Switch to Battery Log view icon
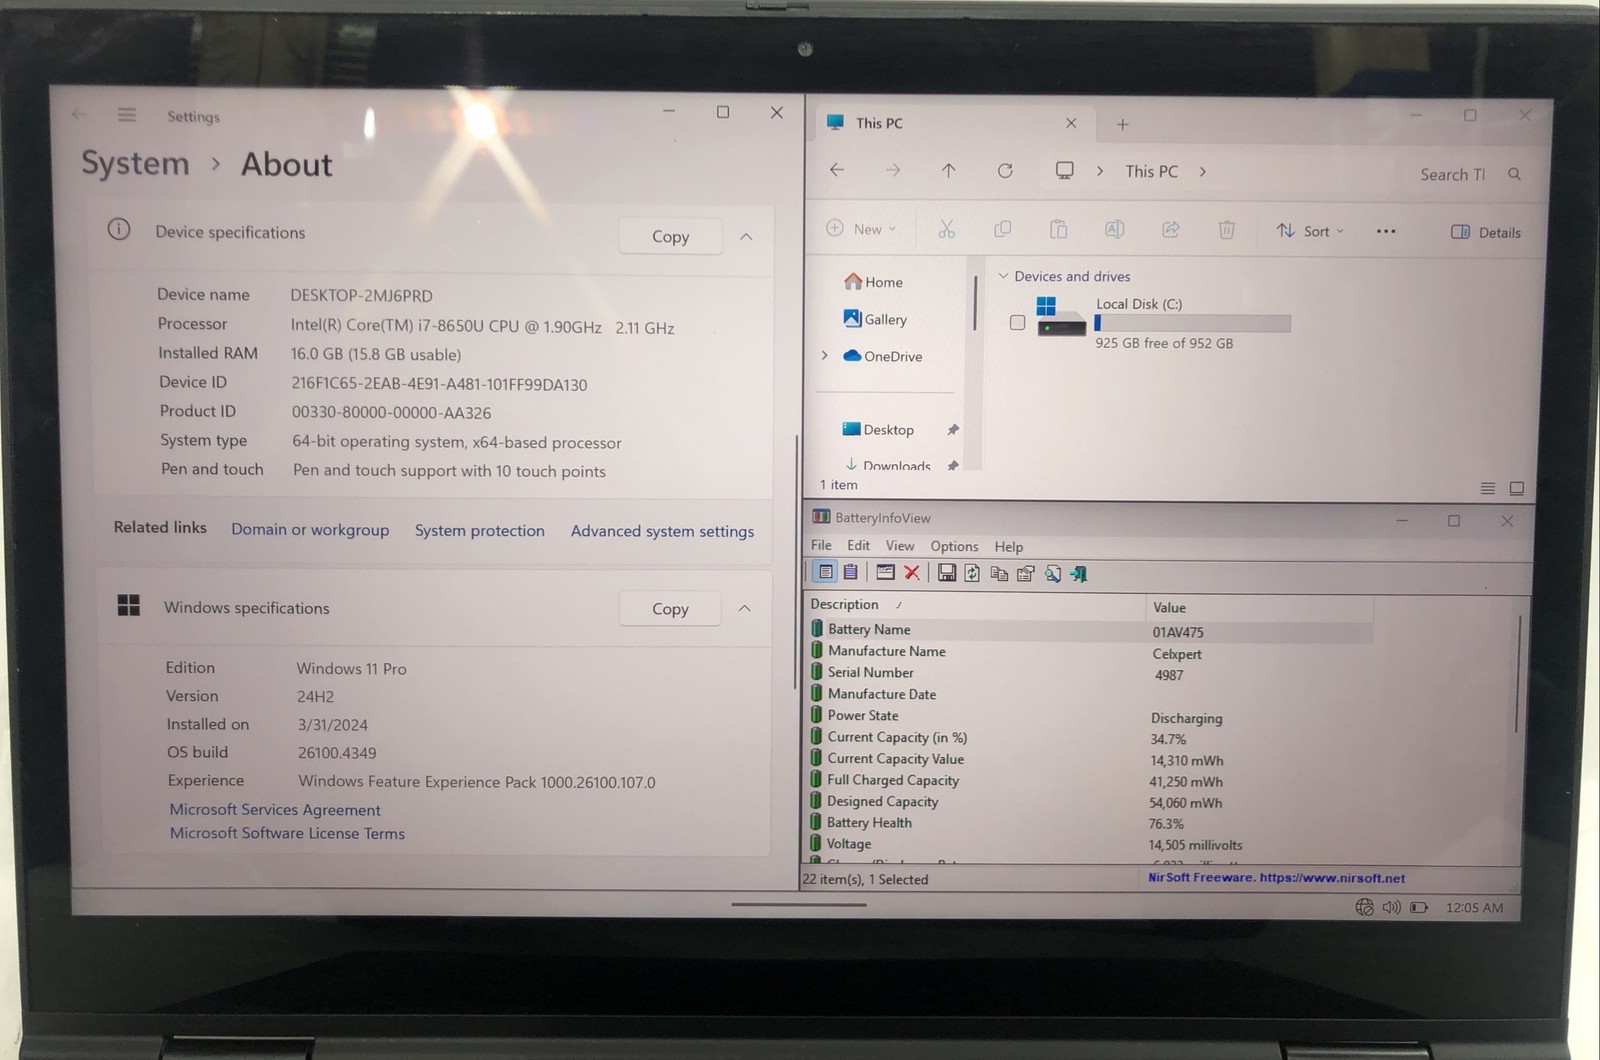1600x1060 pixels. [850, 572]
